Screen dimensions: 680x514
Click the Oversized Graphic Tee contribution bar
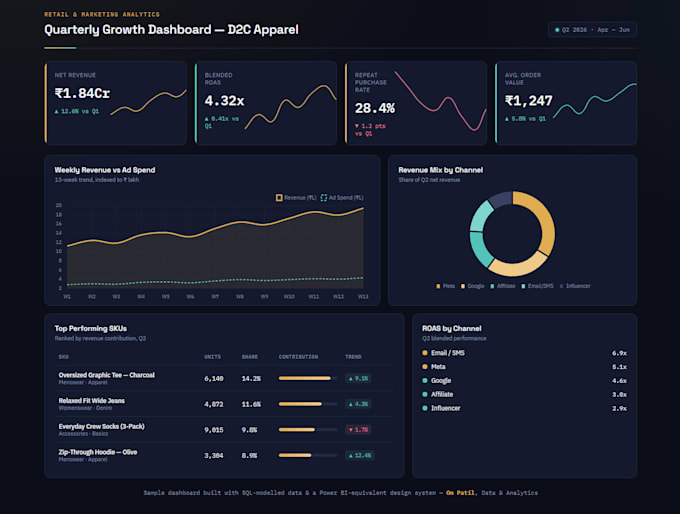tap(308, 379)
